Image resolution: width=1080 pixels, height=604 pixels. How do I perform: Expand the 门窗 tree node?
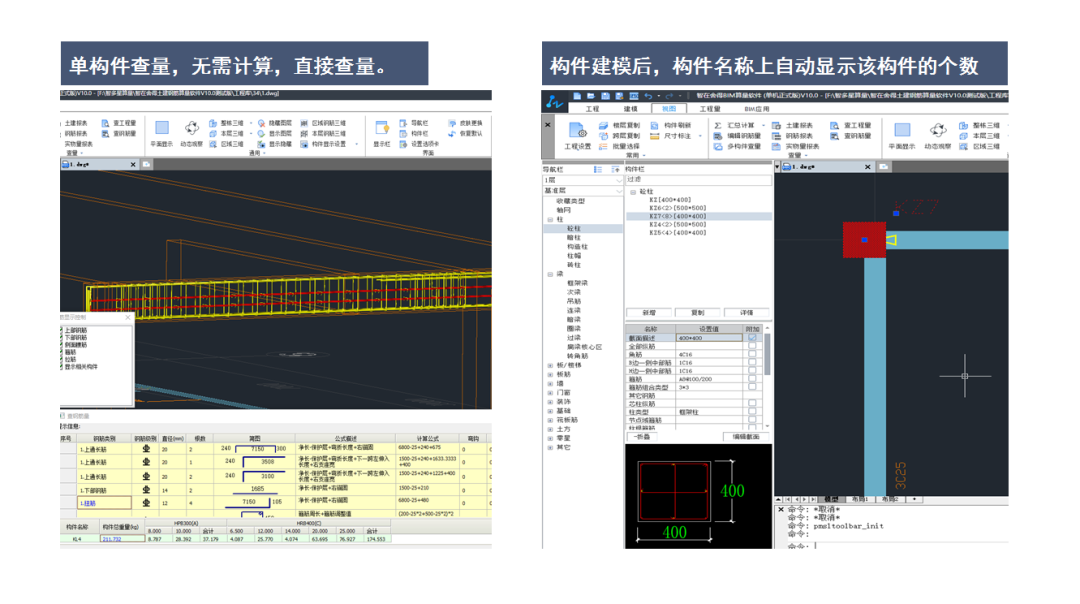(550, 393)
